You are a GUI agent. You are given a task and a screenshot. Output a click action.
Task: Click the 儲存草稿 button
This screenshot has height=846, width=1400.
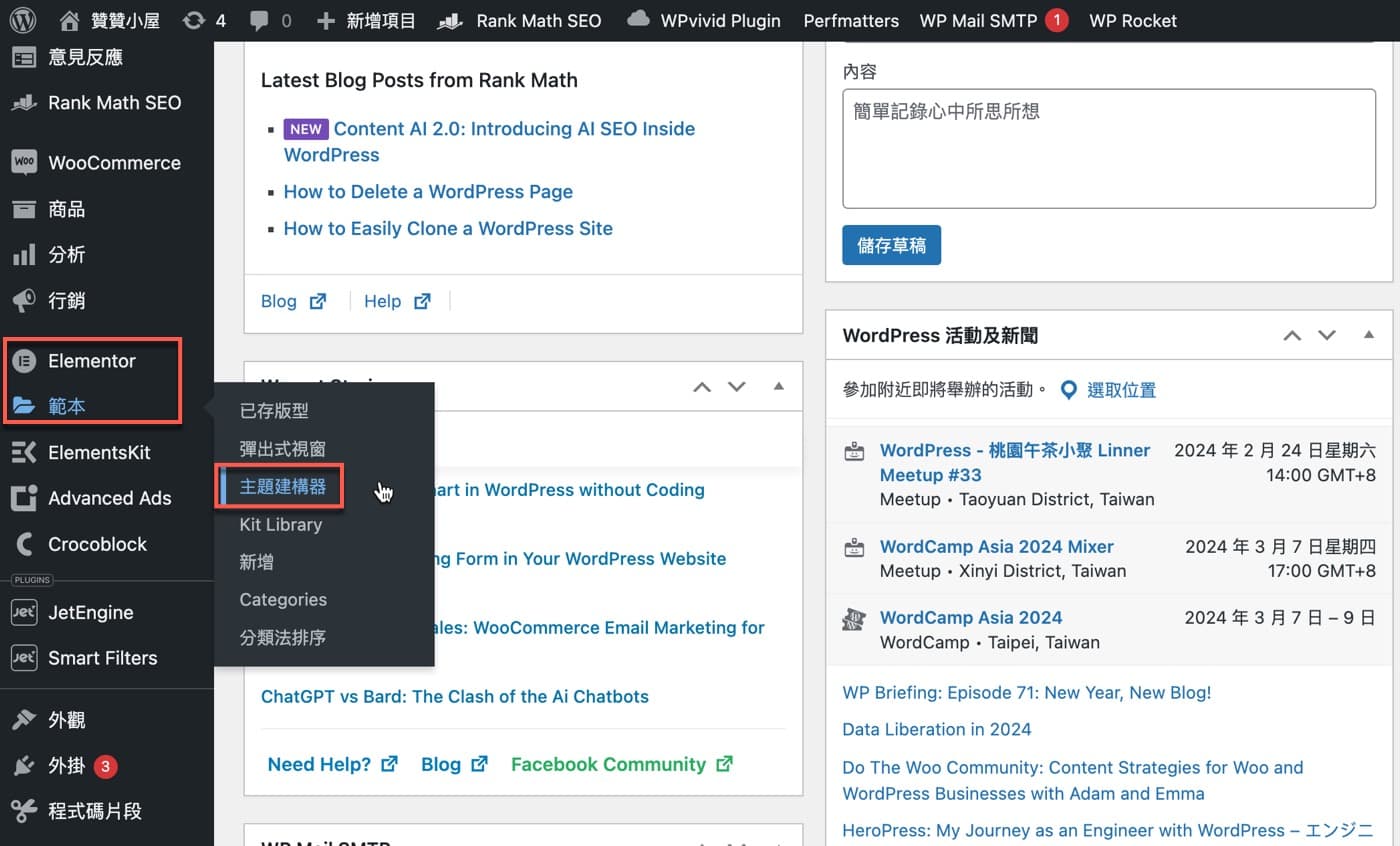pos(891,245)
